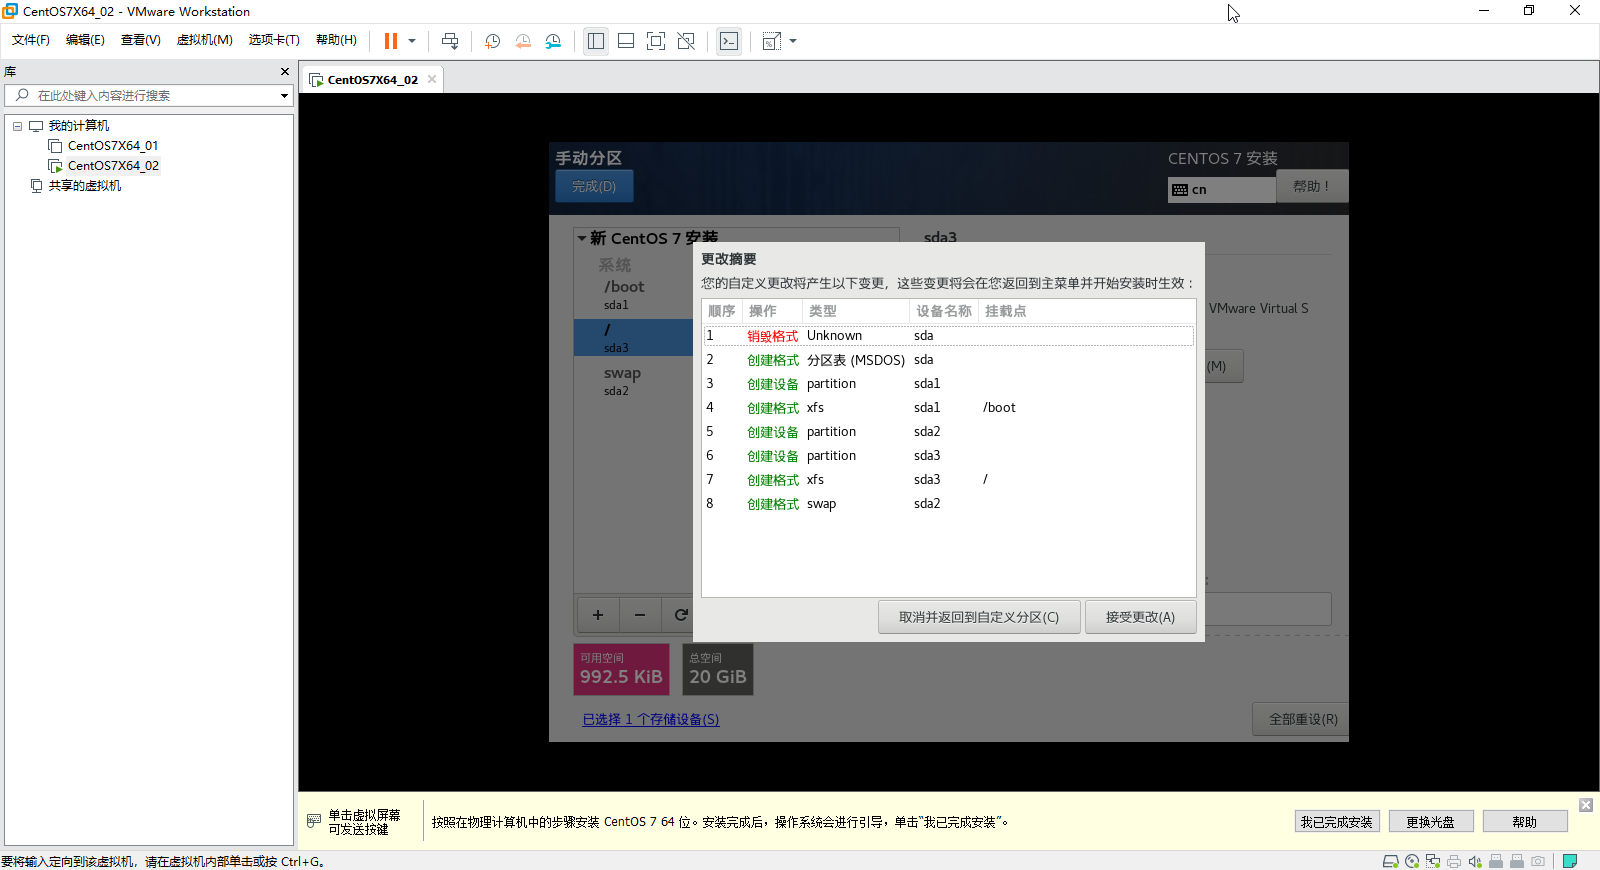Close the library (库) panel
Screen dimensions: 1600x870
tap(285, 71)
